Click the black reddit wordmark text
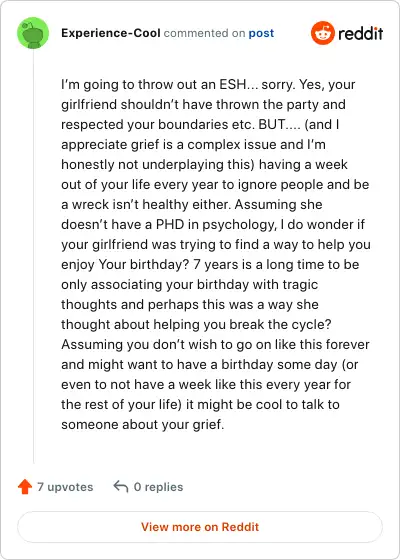Viewport: 400px width, 560px height. [360, 34]
